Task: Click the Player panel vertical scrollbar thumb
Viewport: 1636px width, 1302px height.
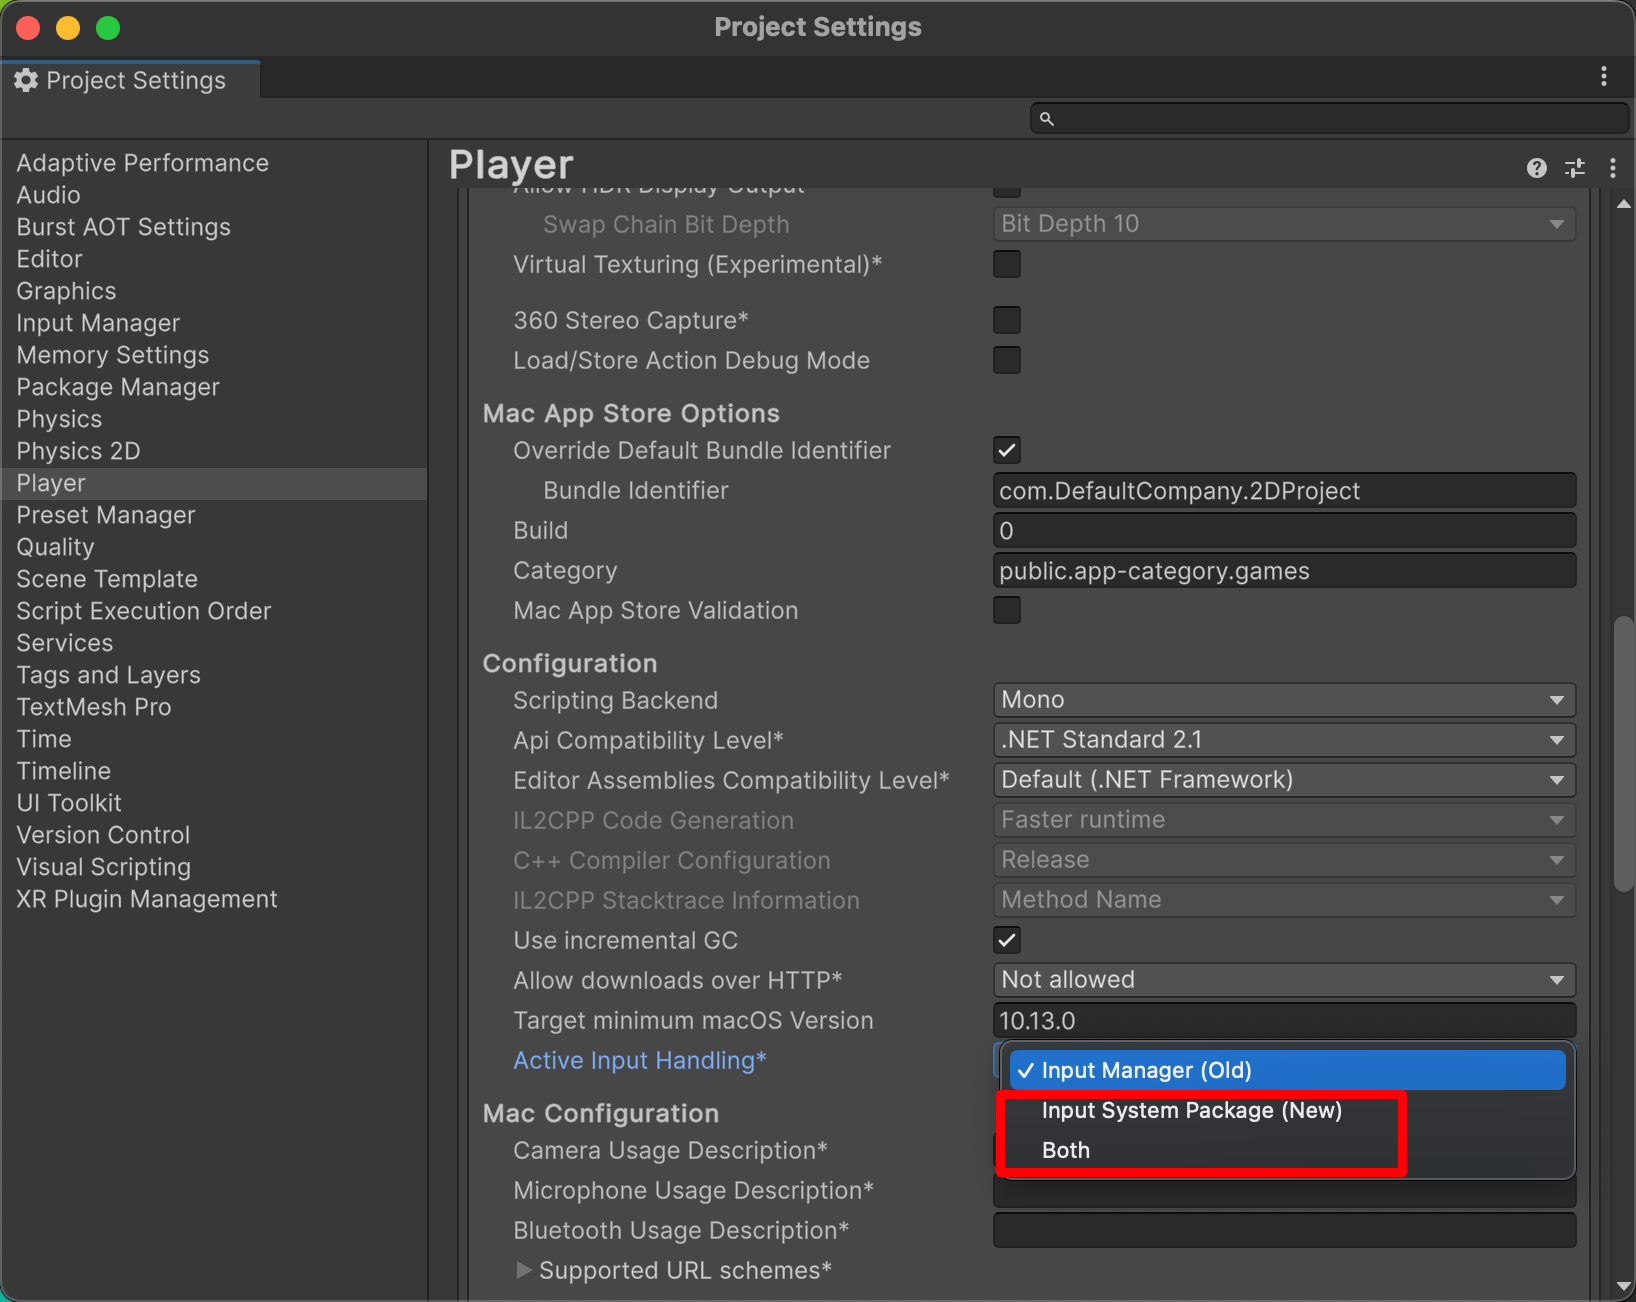Action: 1624,754
